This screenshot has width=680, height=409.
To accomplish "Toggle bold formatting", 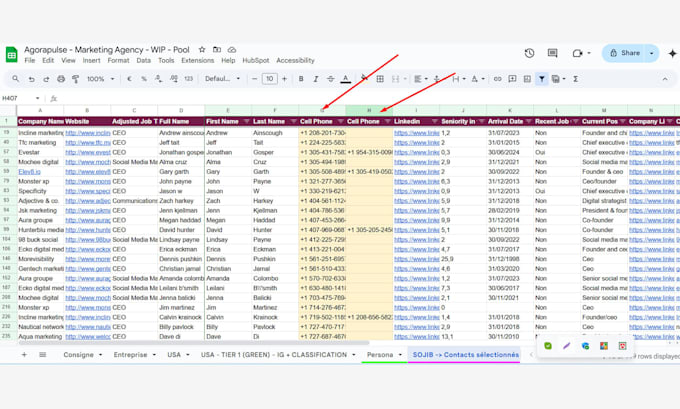I will [x=301, y=79].
